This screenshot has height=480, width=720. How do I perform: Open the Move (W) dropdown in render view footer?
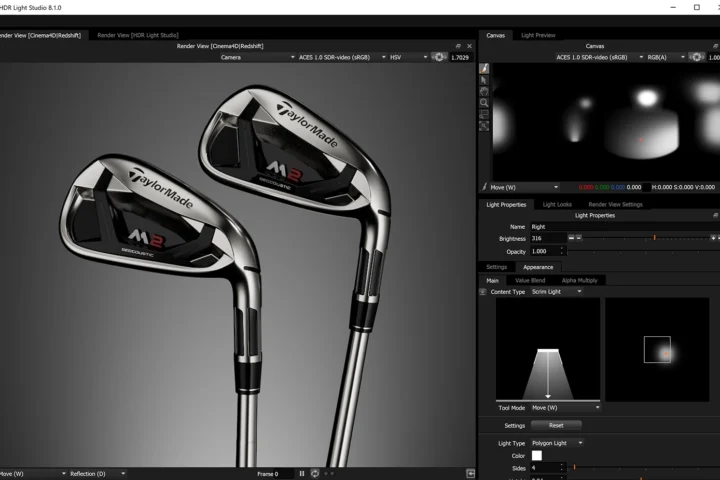(33, 474)
